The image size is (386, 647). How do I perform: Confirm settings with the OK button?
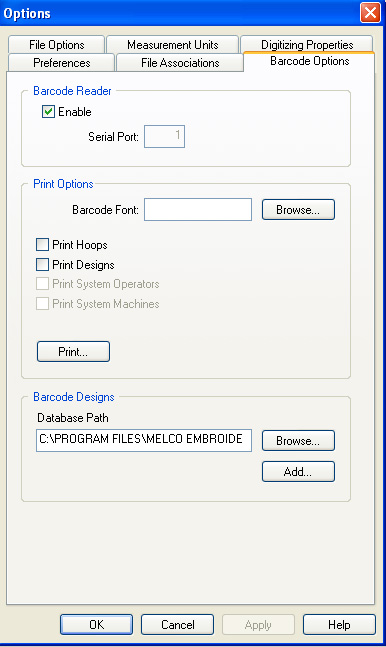coord(97,625)
